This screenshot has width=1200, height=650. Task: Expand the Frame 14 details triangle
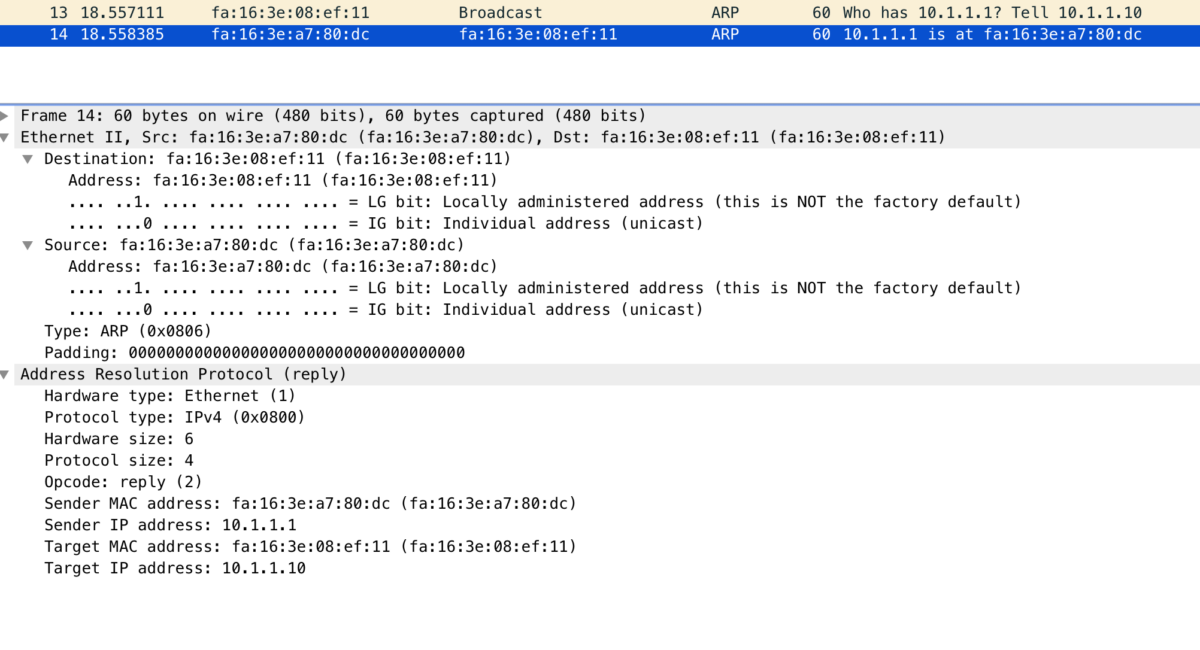(x=6, y=116)
